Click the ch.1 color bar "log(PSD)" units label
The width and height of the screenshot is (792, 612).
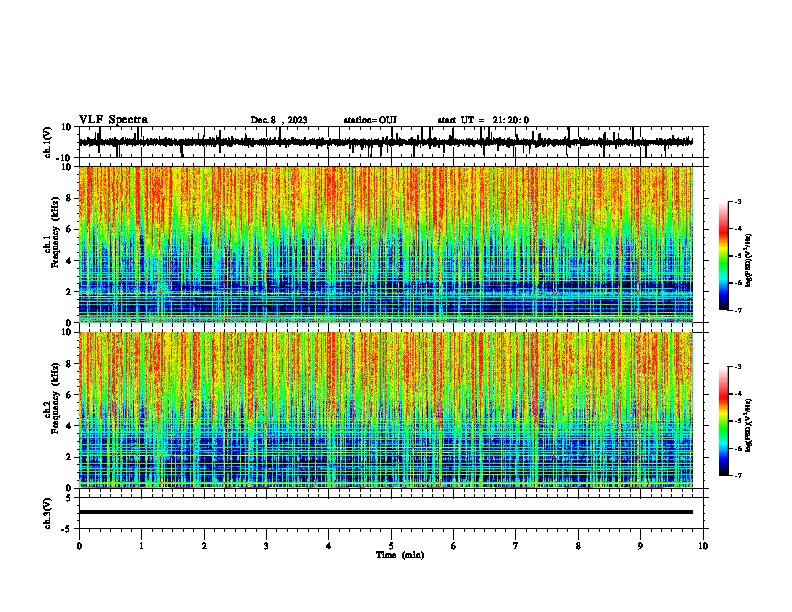(x=749, y=261)
